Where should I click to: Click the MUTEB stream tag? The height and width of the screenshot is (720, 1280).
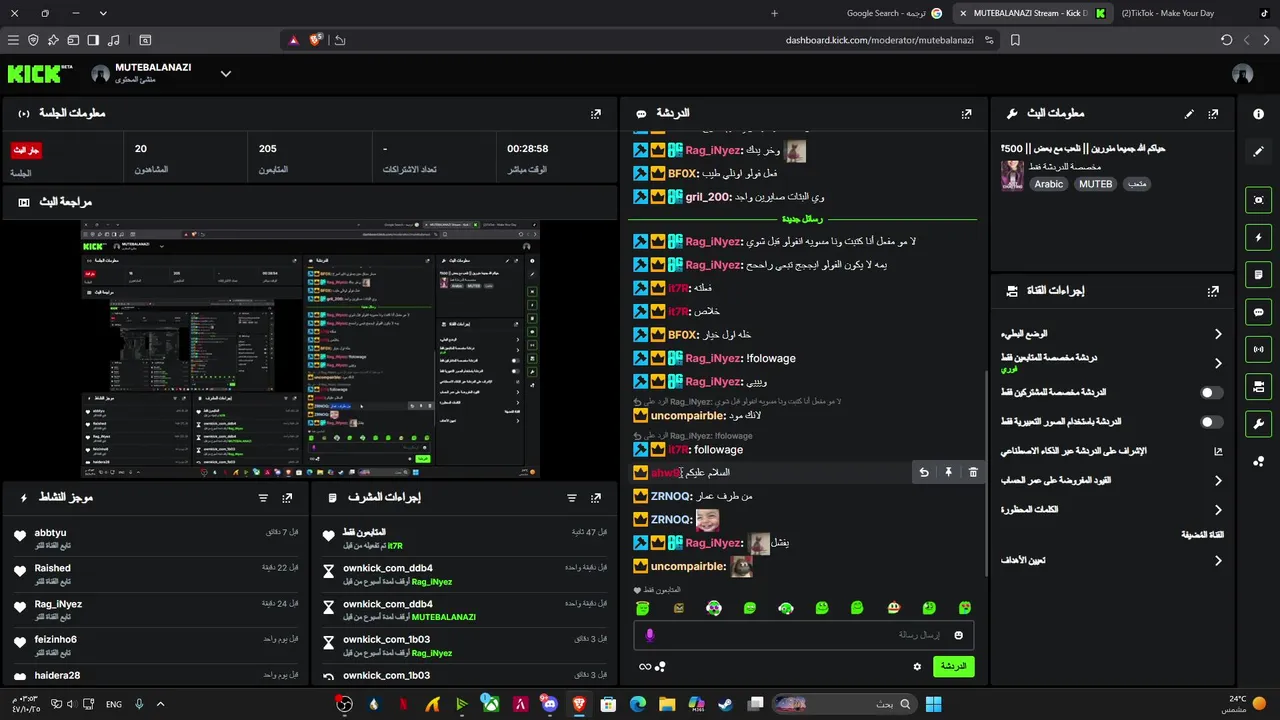point(1095,184)
